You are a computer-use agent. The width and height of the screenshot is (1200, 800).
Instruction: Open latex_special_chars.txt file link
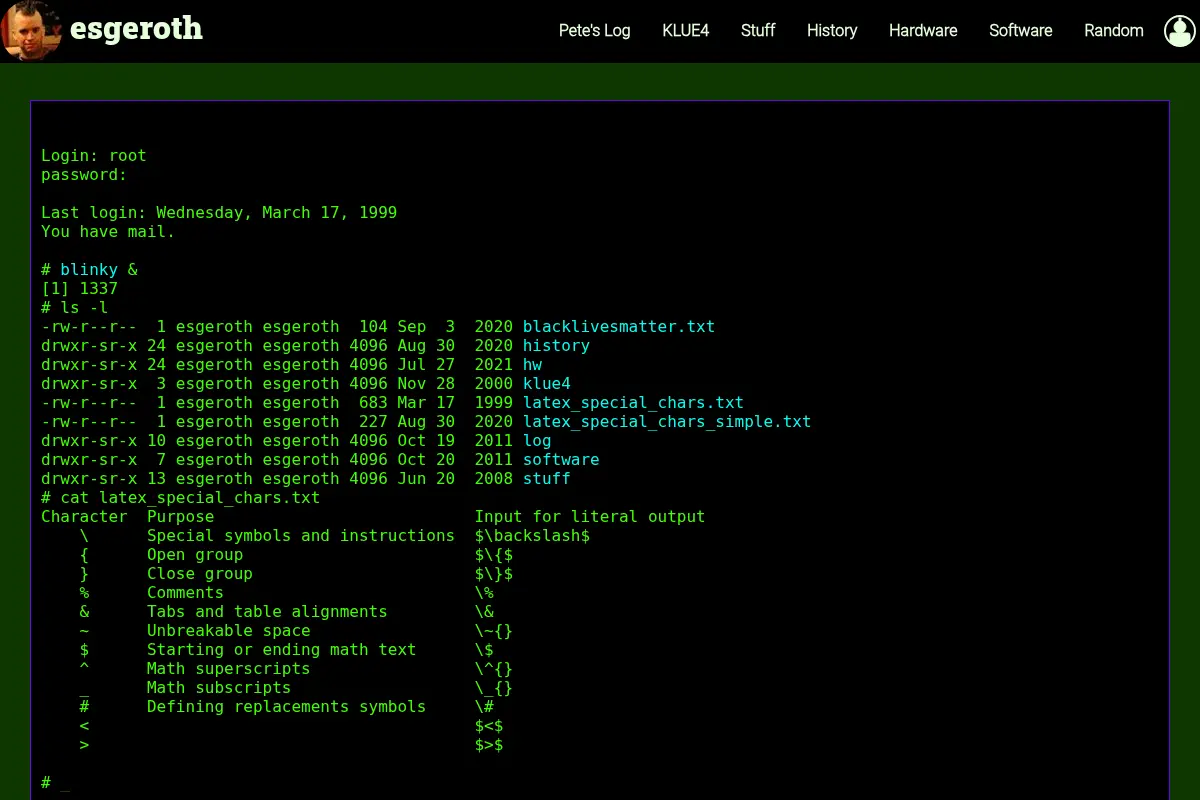point(633,403)
